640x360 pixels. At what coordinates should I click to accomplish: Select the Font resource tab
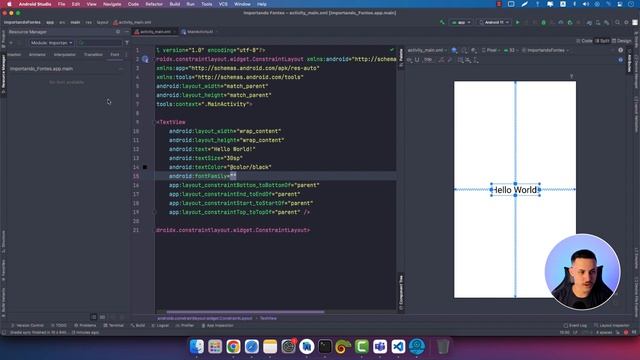pyautogui.click(x=115, y=54)
